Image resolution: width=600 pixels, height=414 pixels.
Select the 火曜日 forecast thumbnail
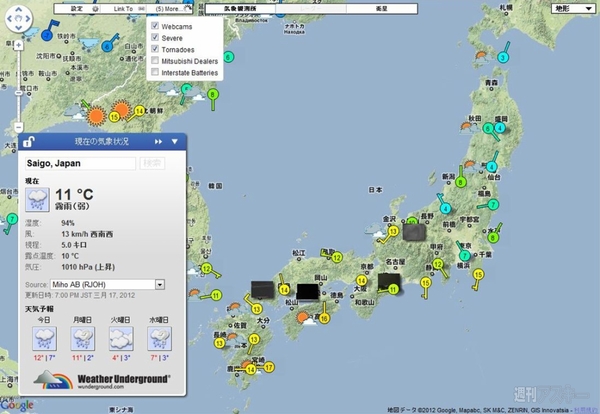[x=121, y=339]
